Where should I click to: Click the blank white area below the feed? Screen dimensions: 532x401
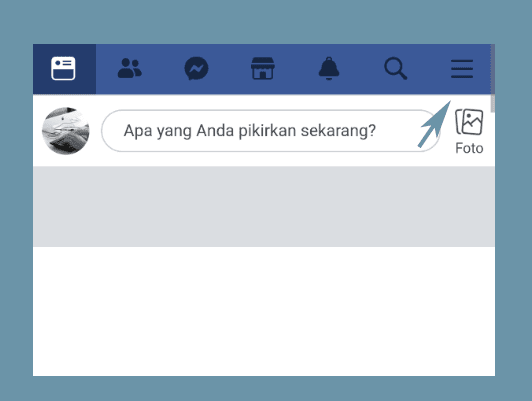tap(264, 311)
